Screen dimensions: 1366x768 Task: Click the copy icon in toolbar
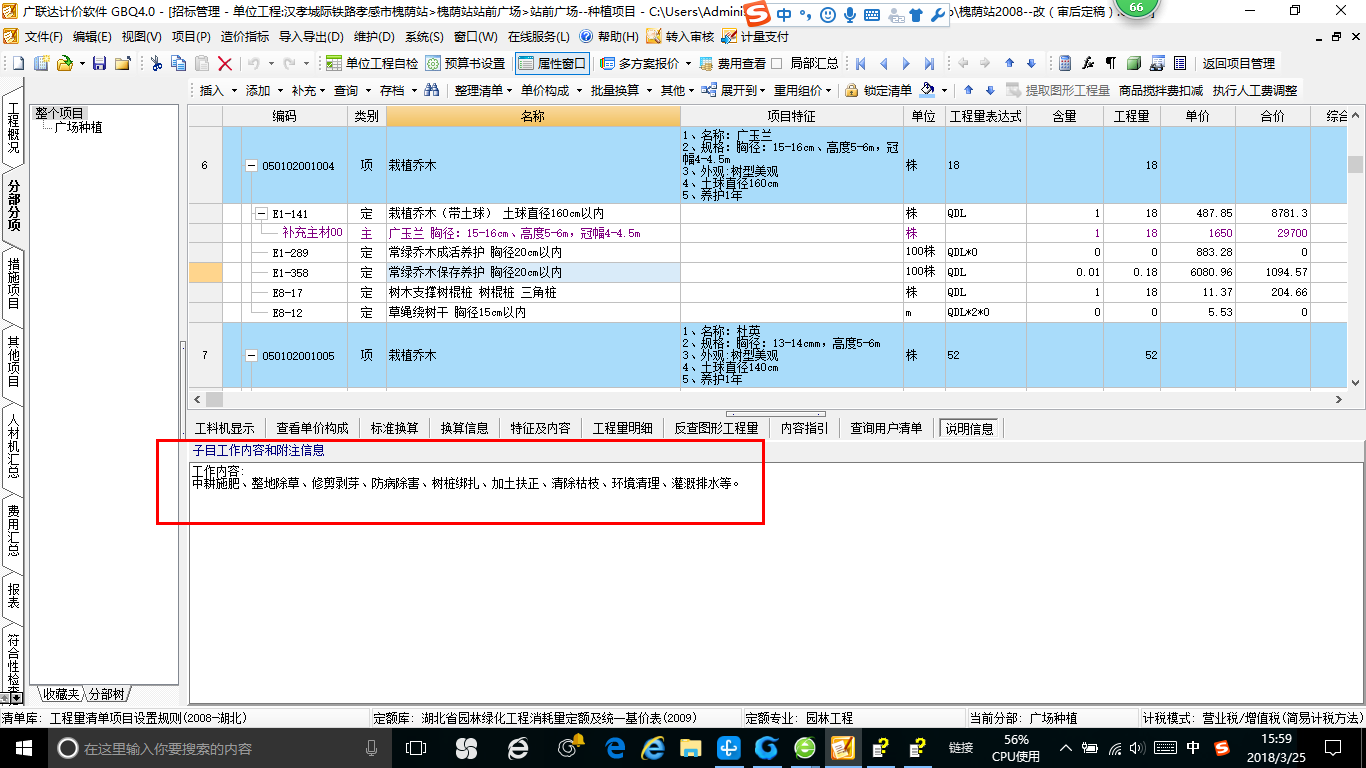(x=180, y=63)
